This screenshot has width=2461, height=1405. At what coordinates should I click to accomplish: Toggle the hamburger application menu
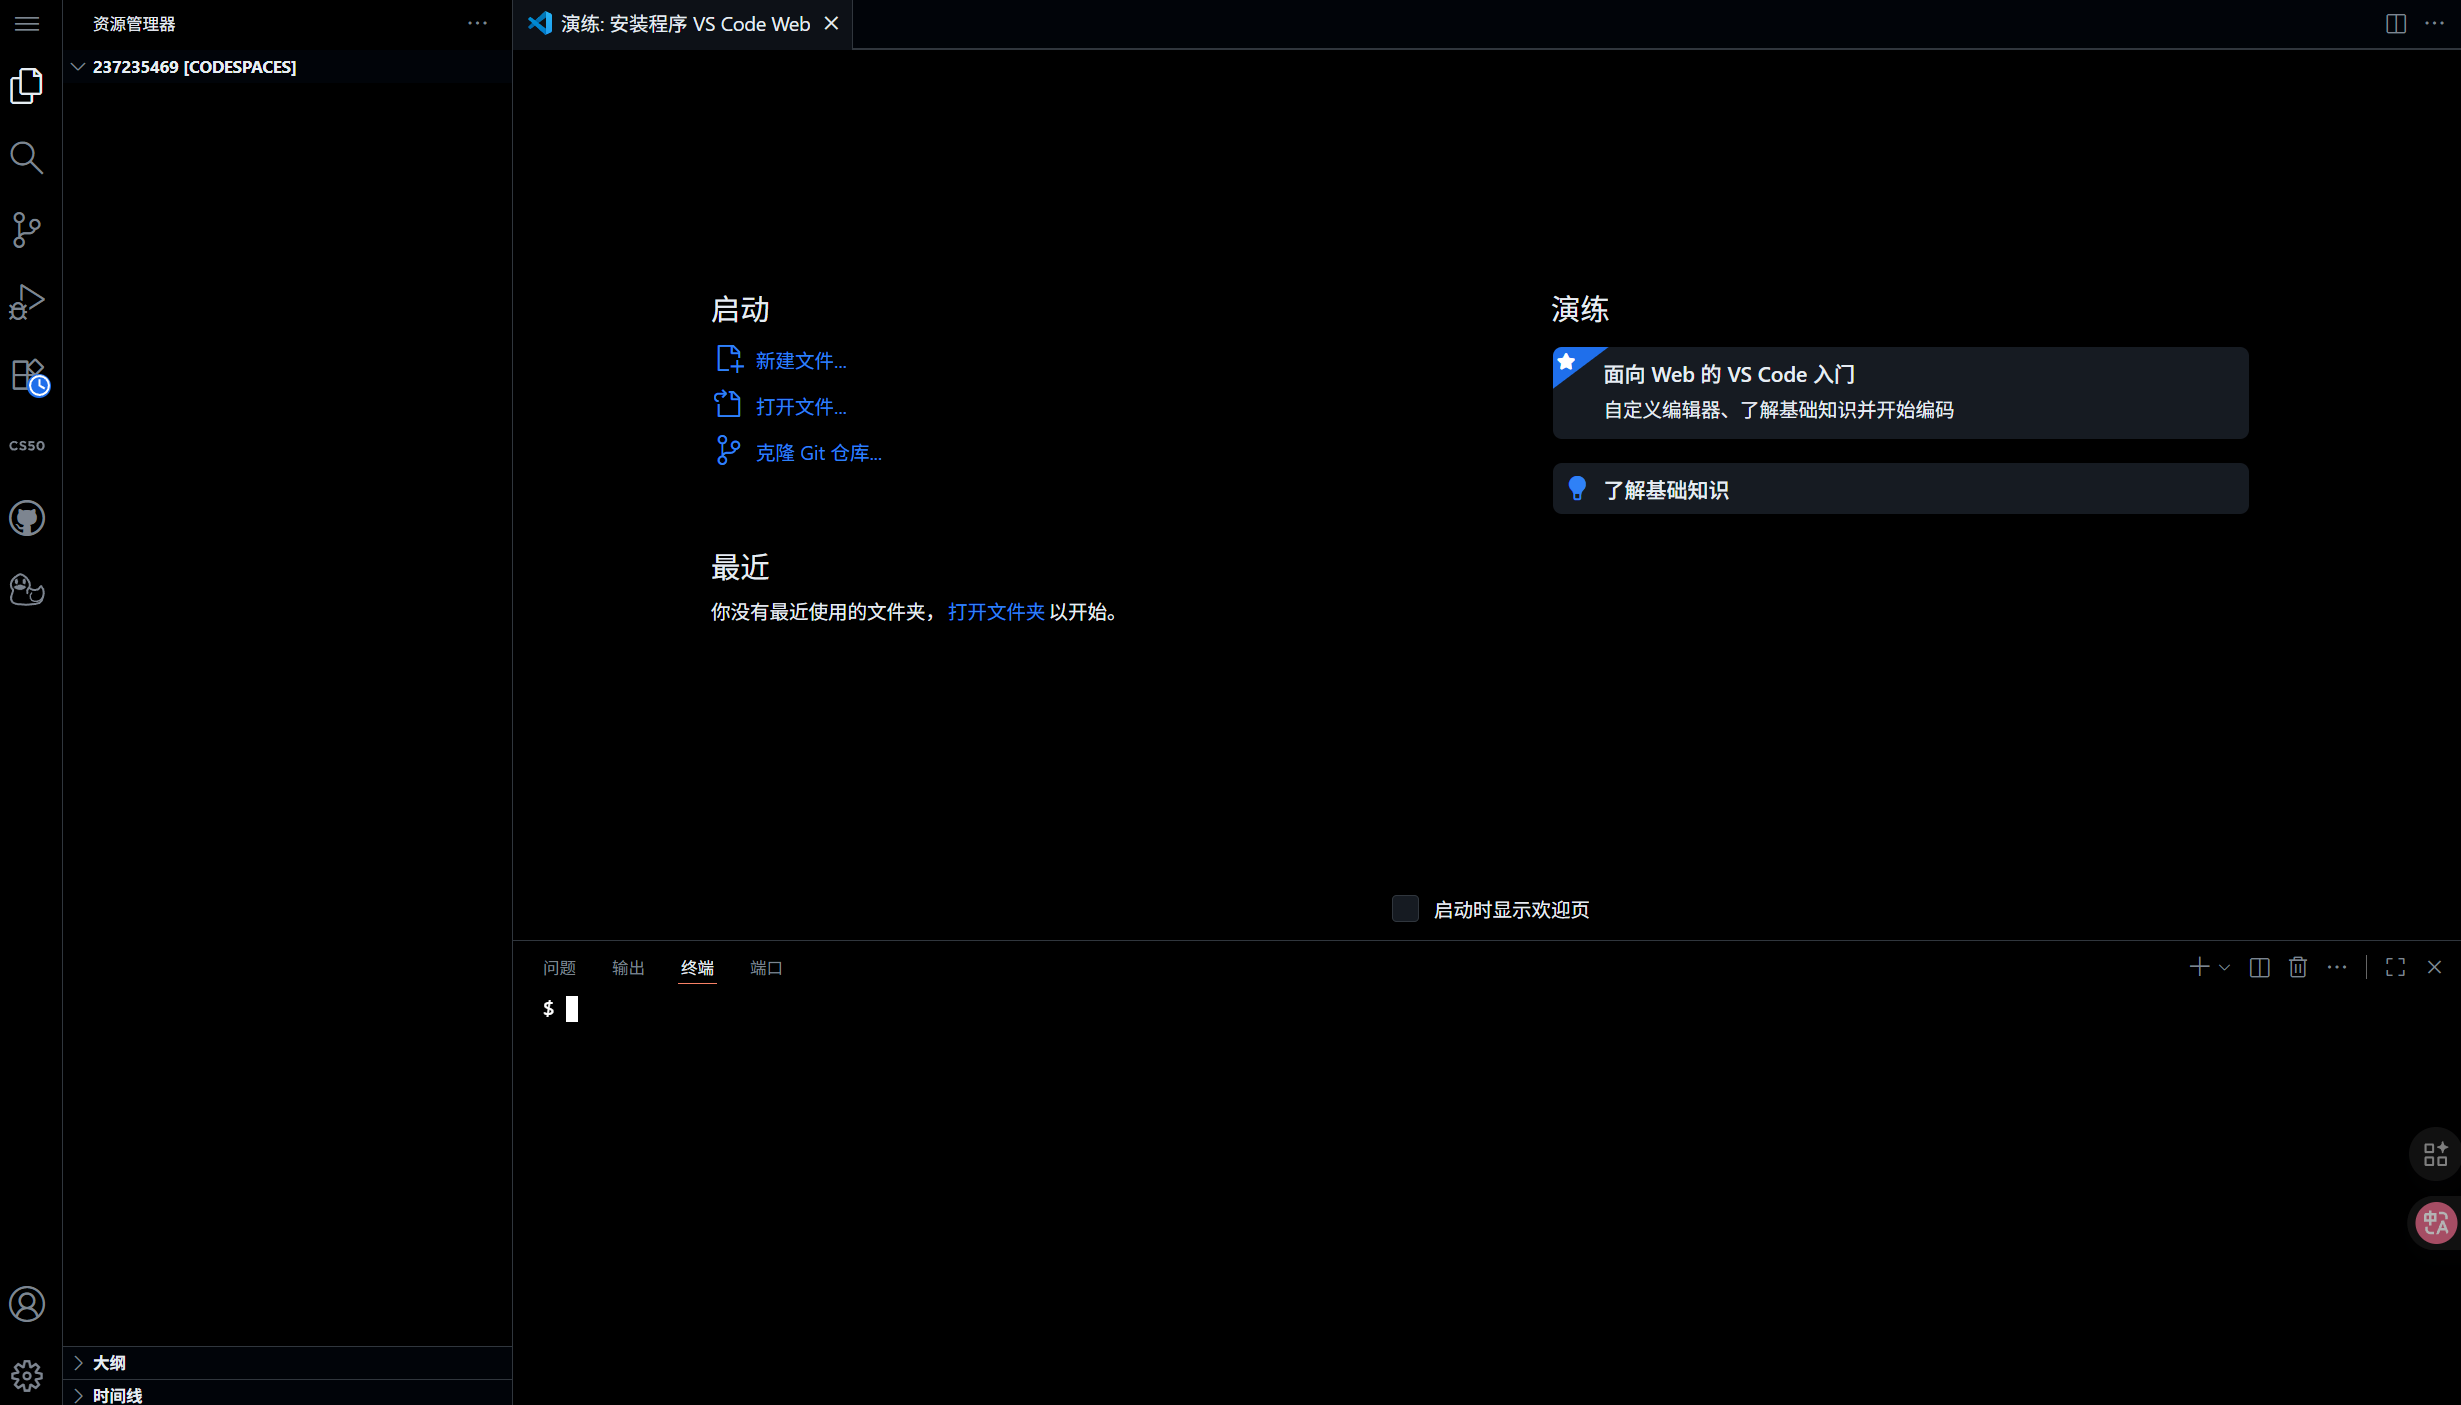pos(27,23)
